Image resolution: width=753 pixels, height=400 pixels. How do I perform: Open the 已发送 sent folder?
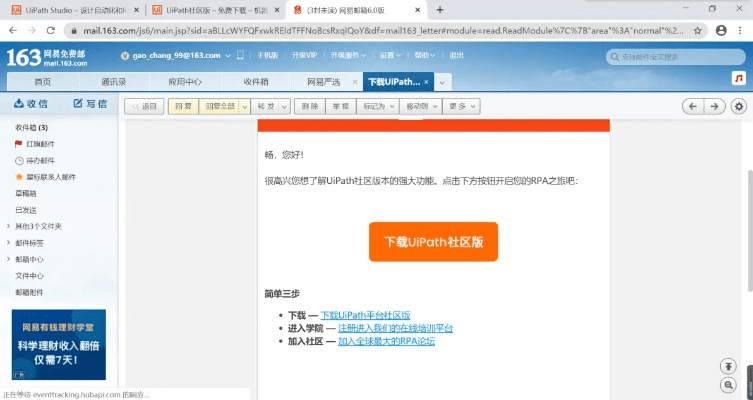[x=26, y=210]
